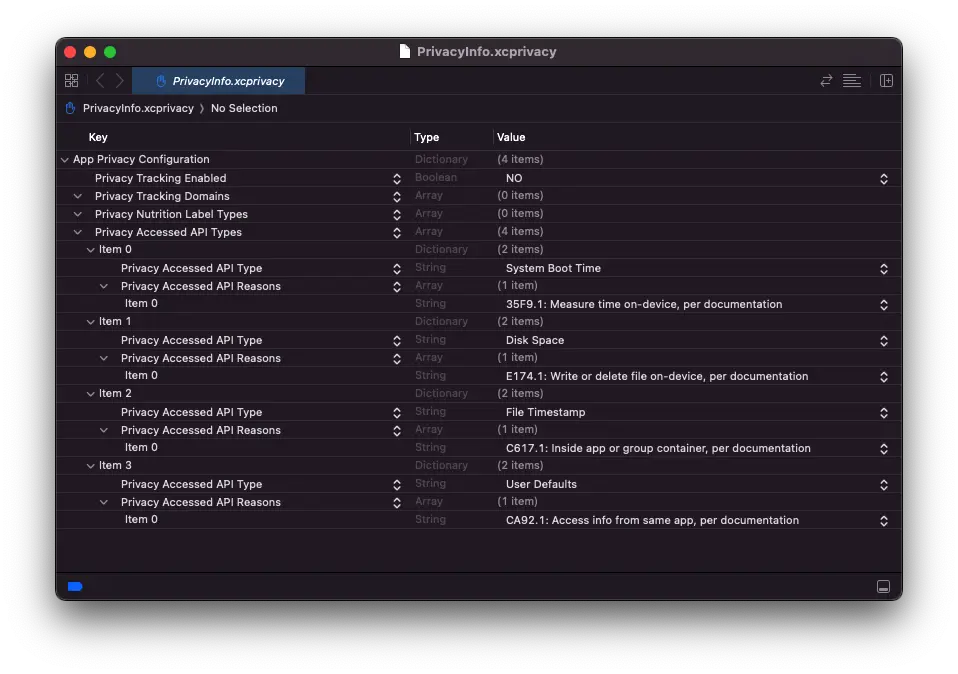This screenshot has width=958, height=674.
Task: Click key stepper beside Disk Space type
Action: click(x=397, y=340)
